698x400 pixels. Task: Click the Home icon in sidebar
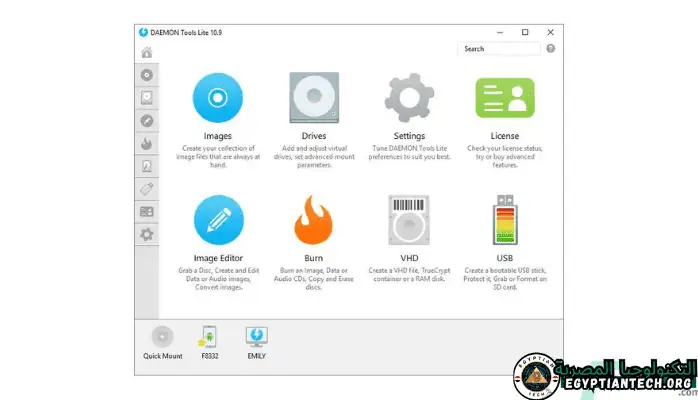[147, 52]
